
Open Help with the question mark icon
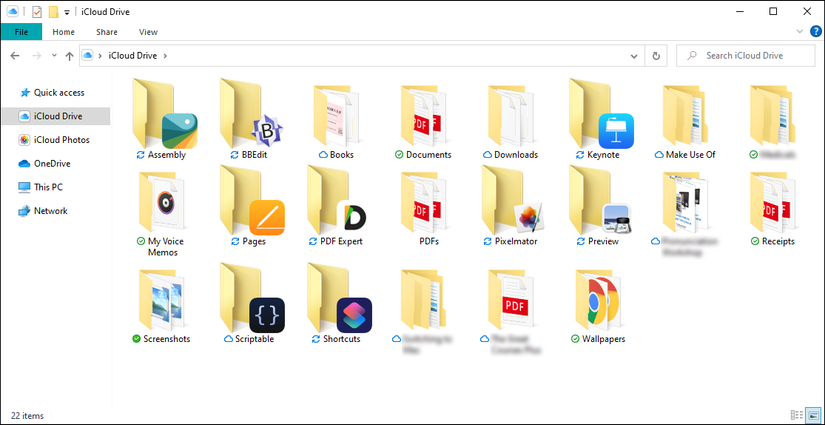point(816,32)
